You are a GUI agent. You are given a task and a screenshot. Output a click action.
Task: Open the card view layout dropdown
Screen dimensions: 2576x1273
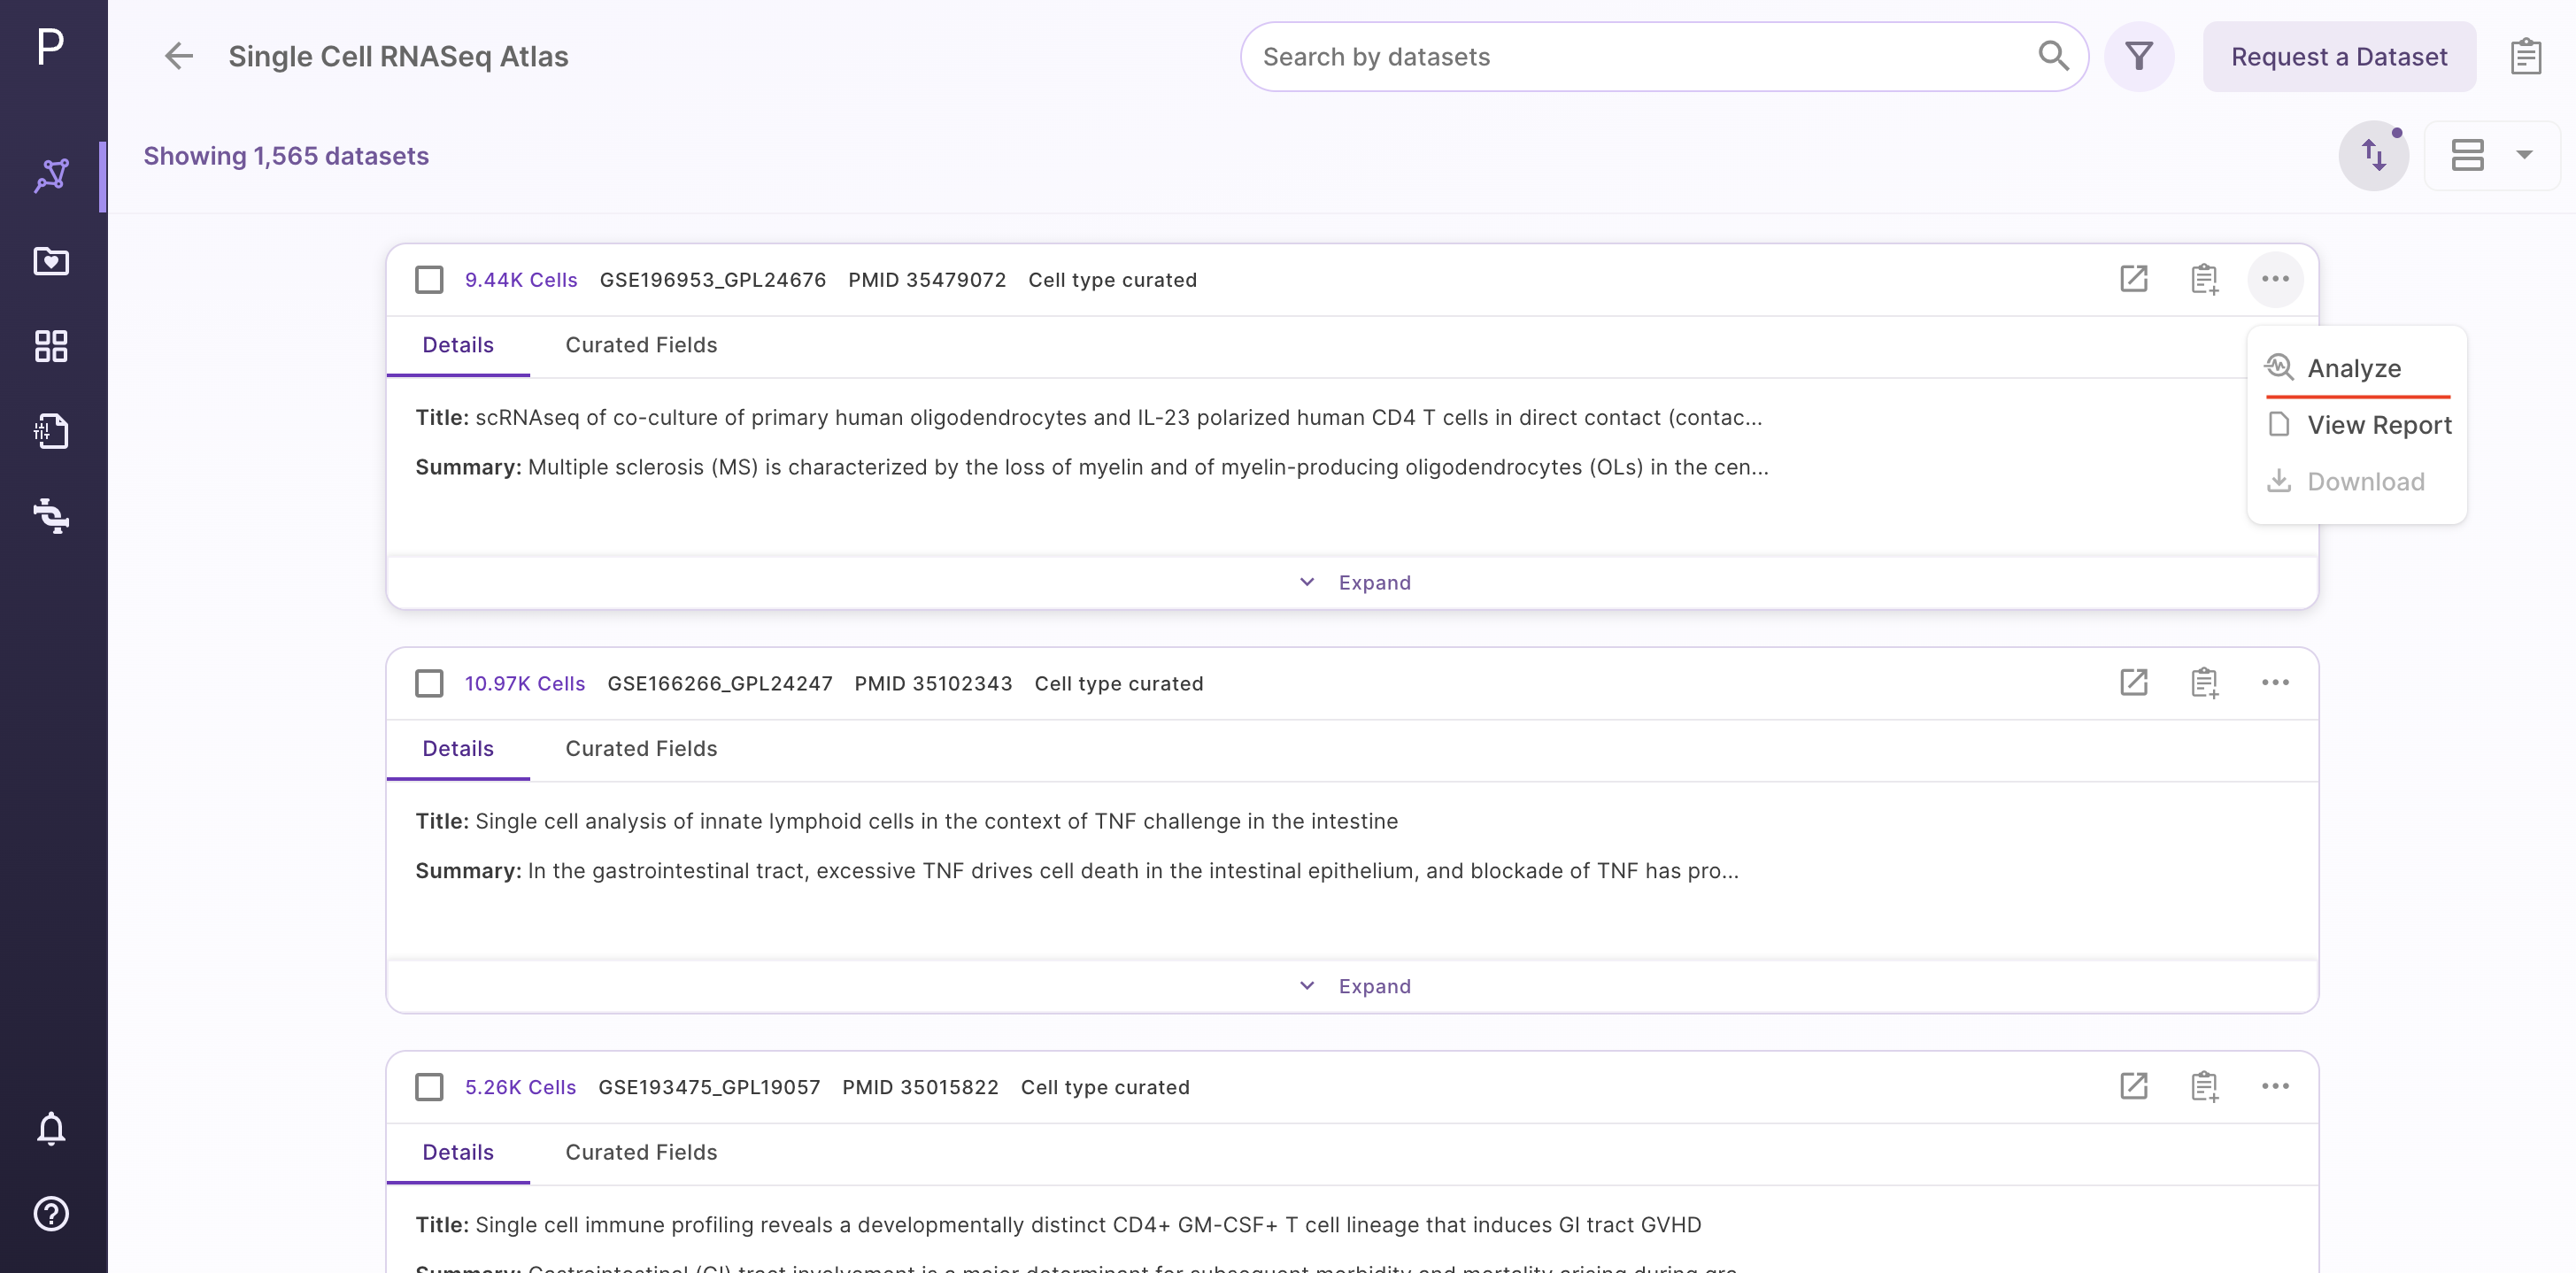[x=2491, y=155]
